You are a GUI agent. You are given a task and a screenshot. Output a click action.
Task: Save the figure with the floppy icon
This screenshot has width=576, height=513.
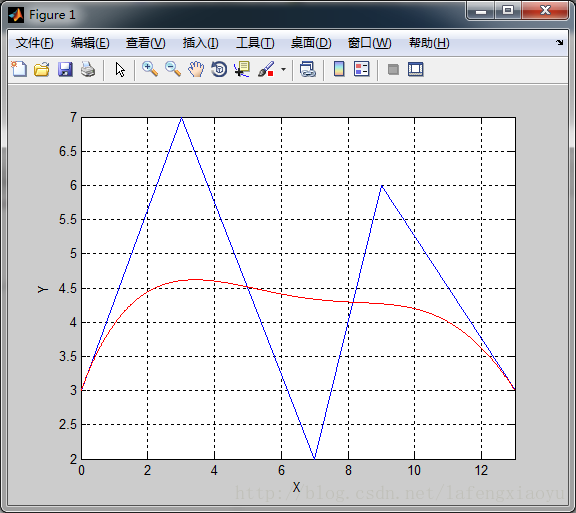pyautogui.click(x=65, y=69)
